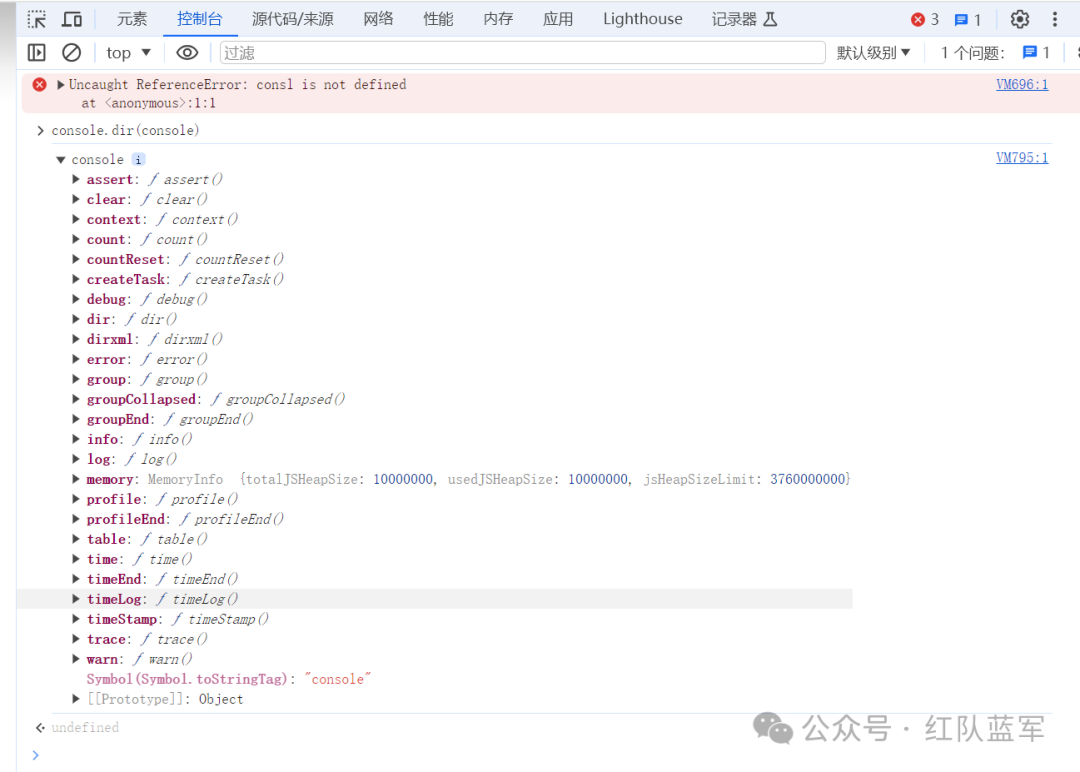Open the 默认级别 log level dropdown

(x=874, y=53)
